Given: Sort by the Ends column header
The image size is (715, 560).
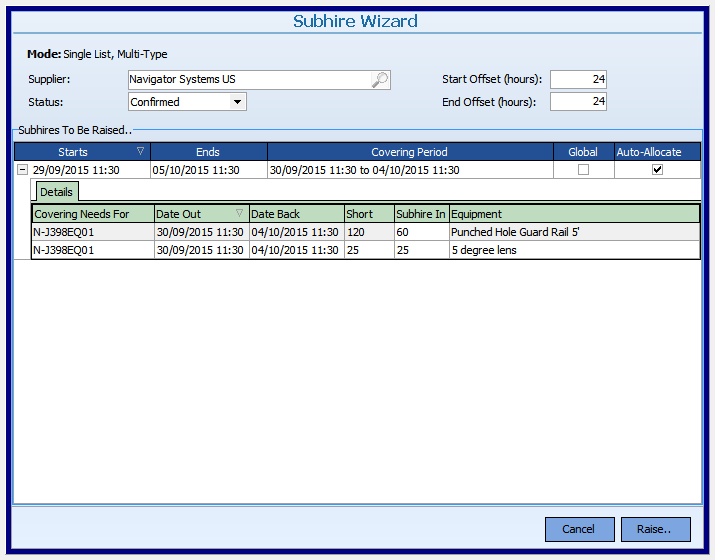Looking at the screenshot, I should [208, 152].
